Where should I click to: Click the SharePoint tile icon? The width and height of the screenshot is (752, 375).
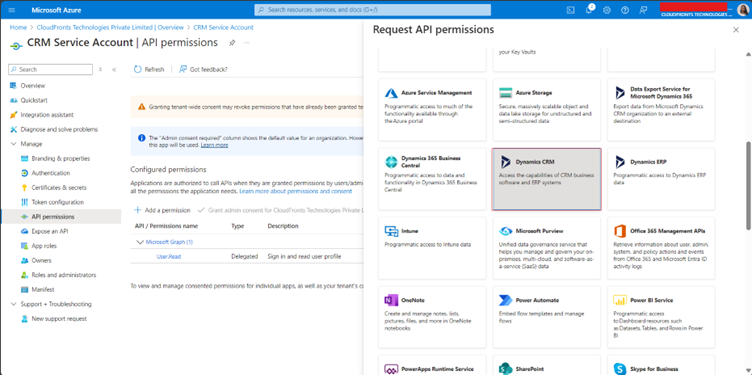[x=505, y=368]
